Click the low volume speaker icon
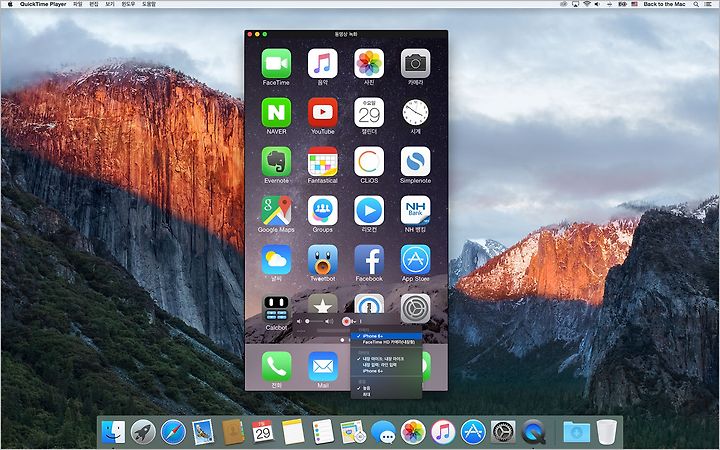This screenshot has width=720, height=450. [x=299, y=321]
